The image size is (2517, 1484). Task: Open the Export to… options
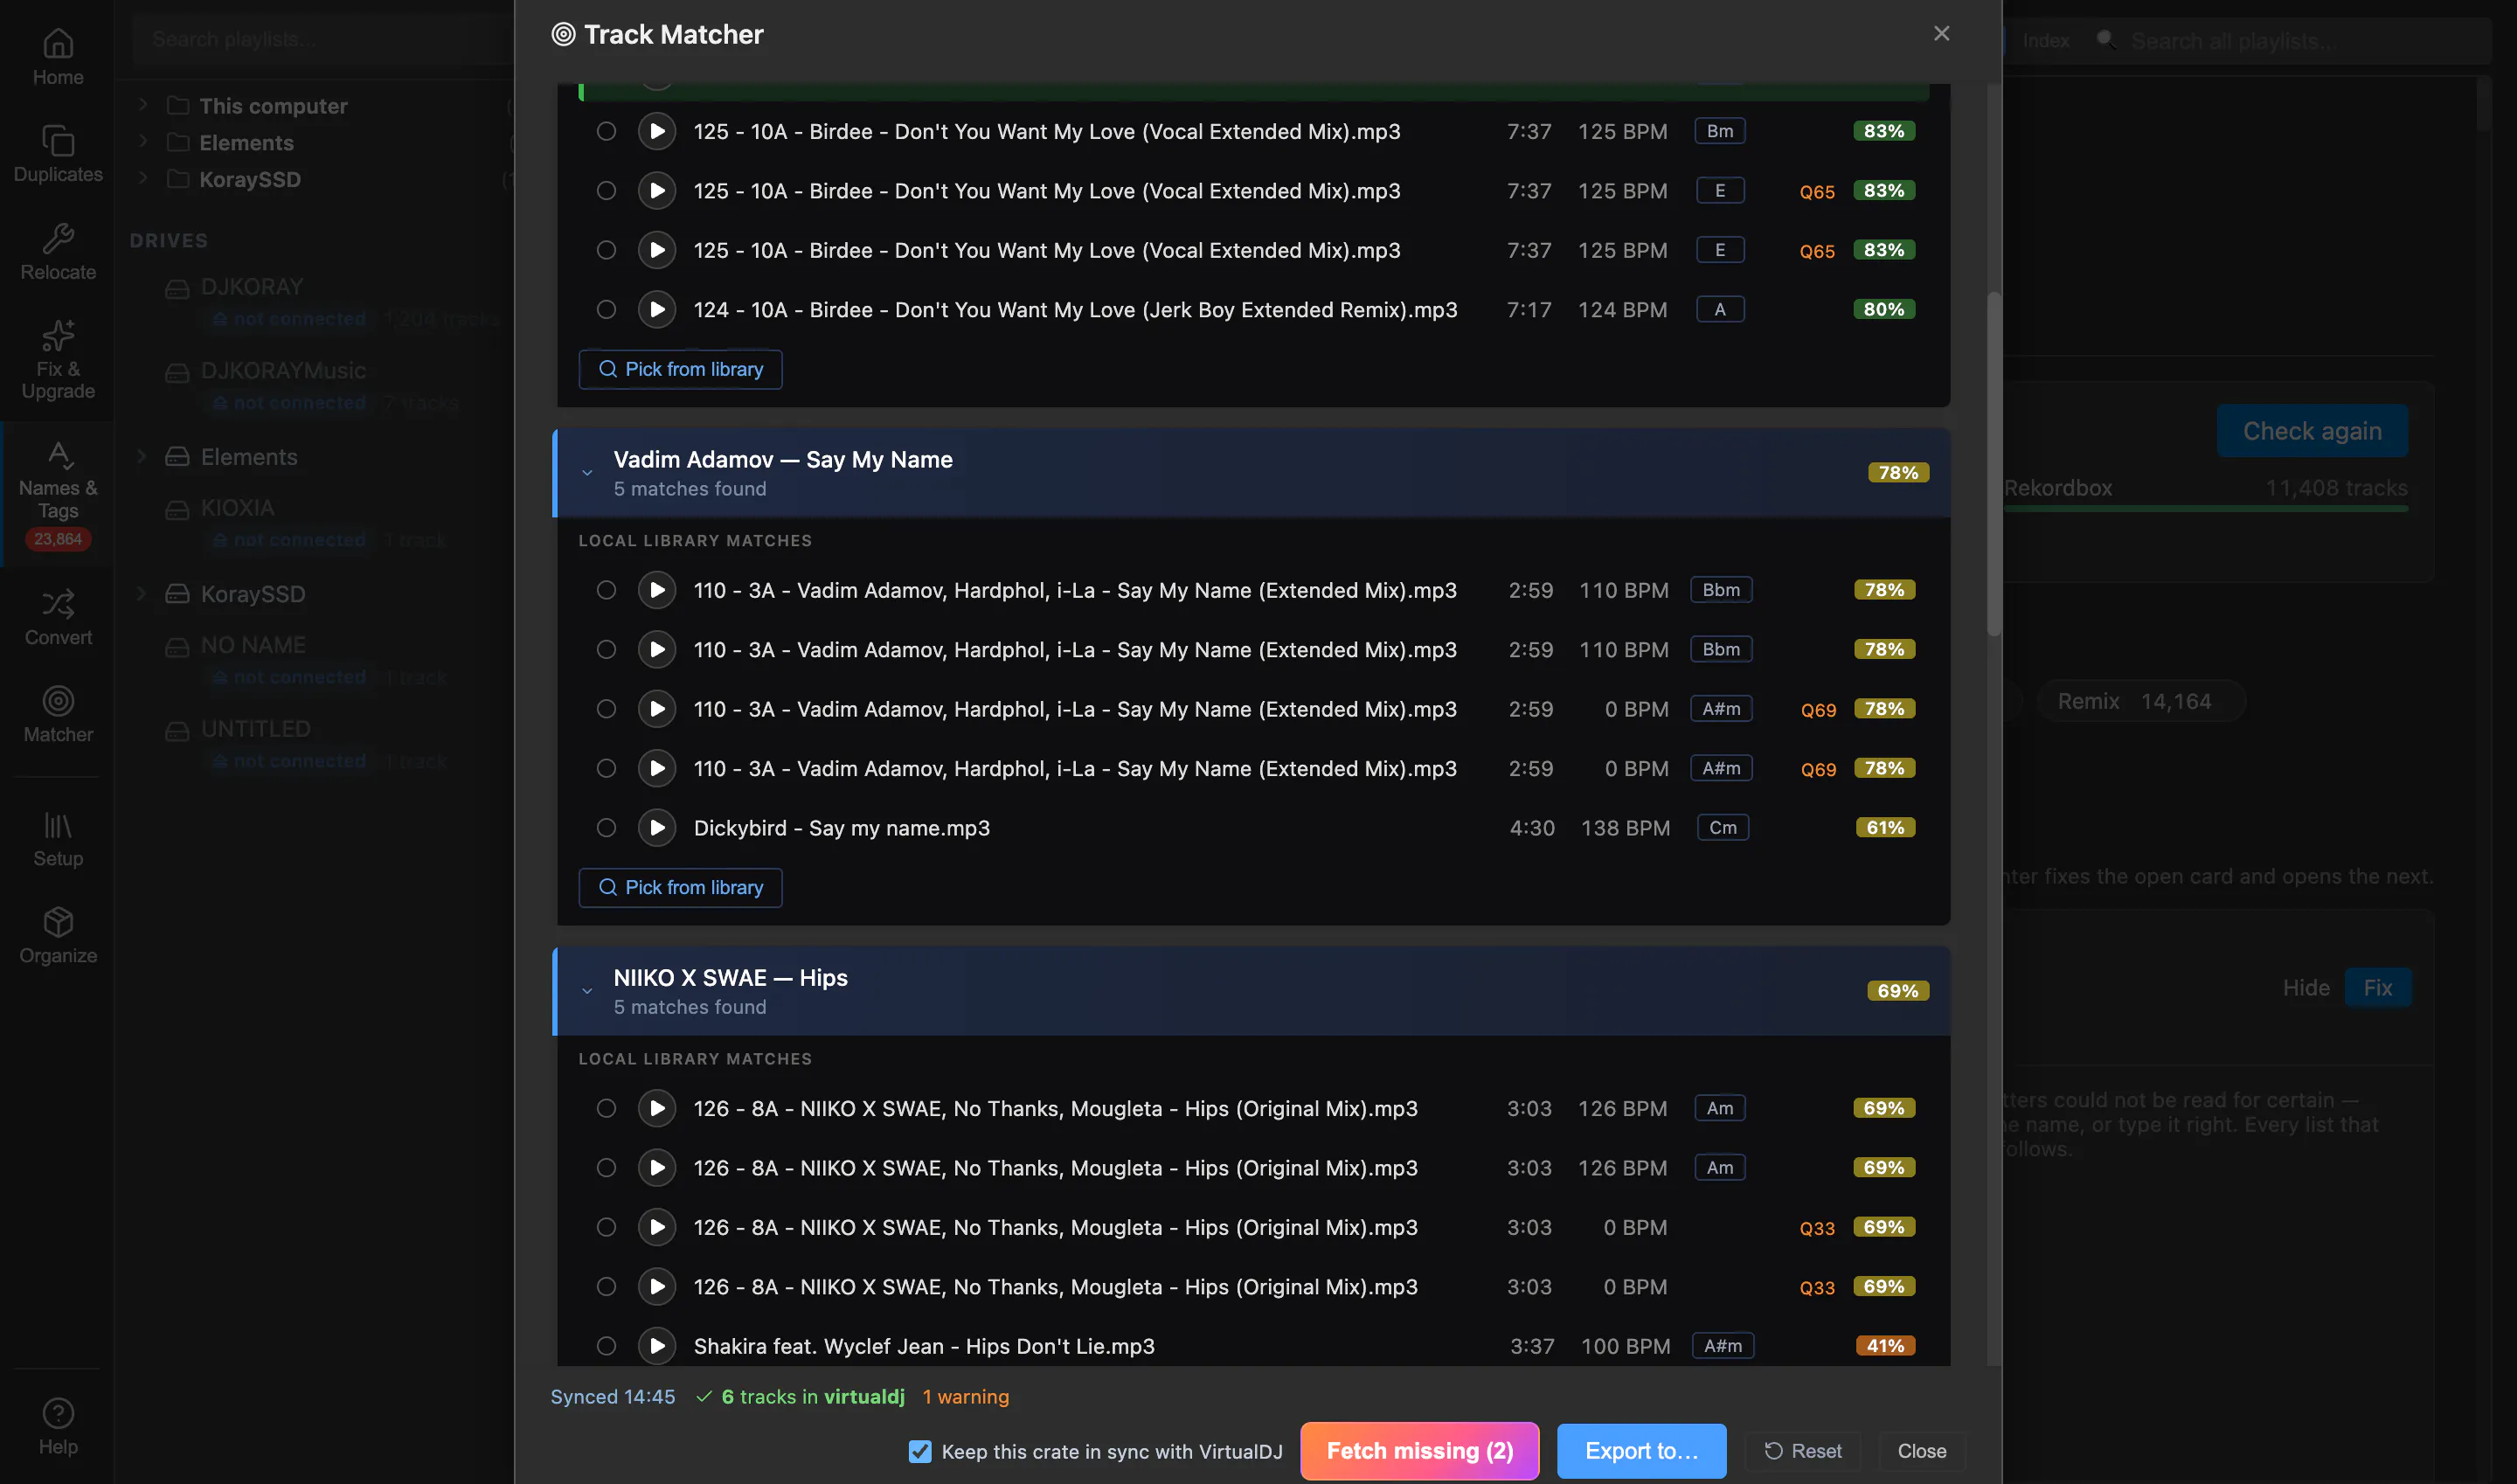(x=1641, y=1451)
